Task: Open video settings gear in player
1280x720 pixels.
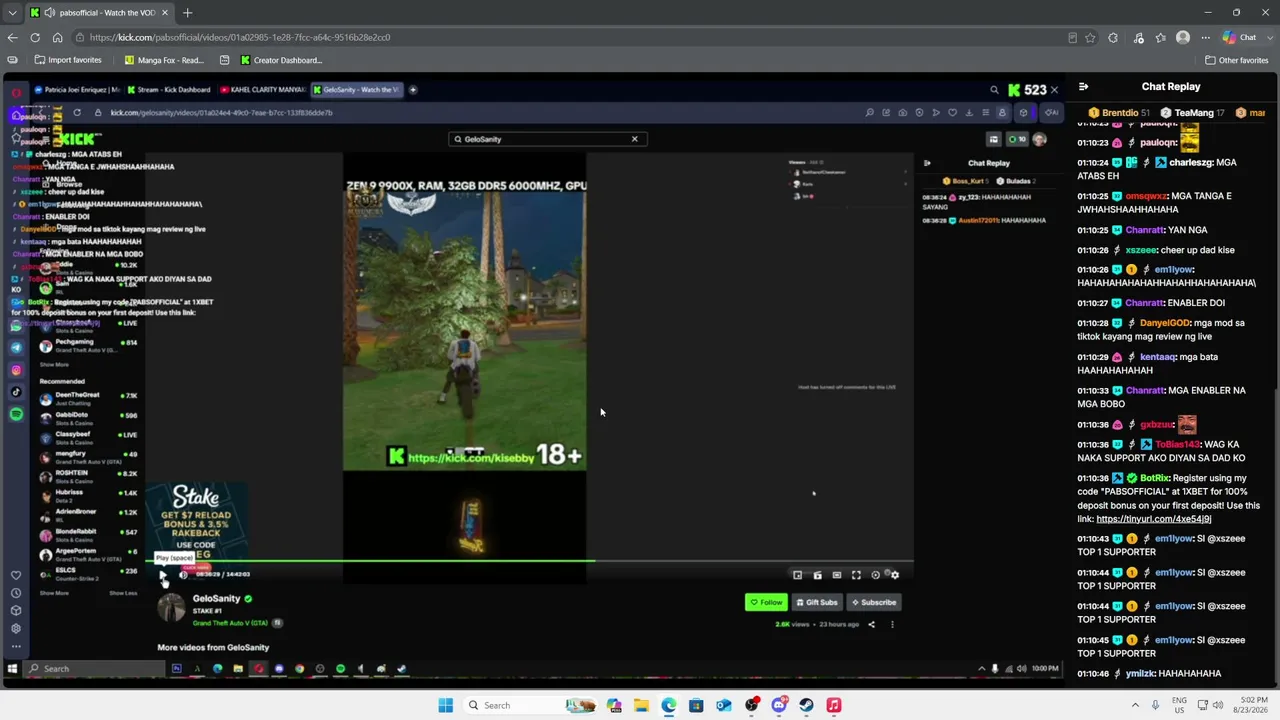Action: (x=895, y=575)
